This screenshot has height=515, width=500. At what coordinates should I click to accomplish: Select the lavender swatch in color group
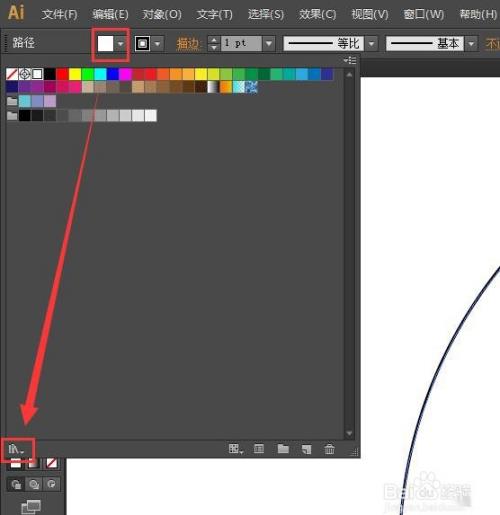pos(50,101)
